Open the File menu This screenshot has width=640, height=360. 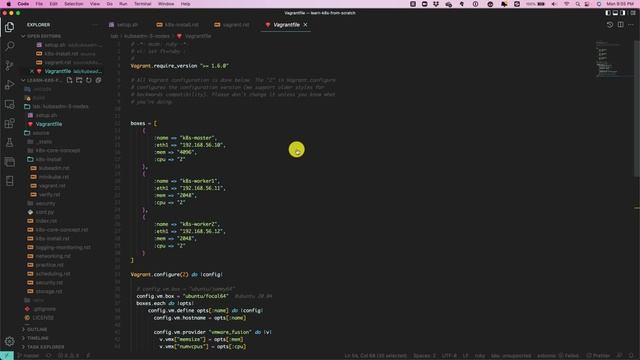(39, 4)
